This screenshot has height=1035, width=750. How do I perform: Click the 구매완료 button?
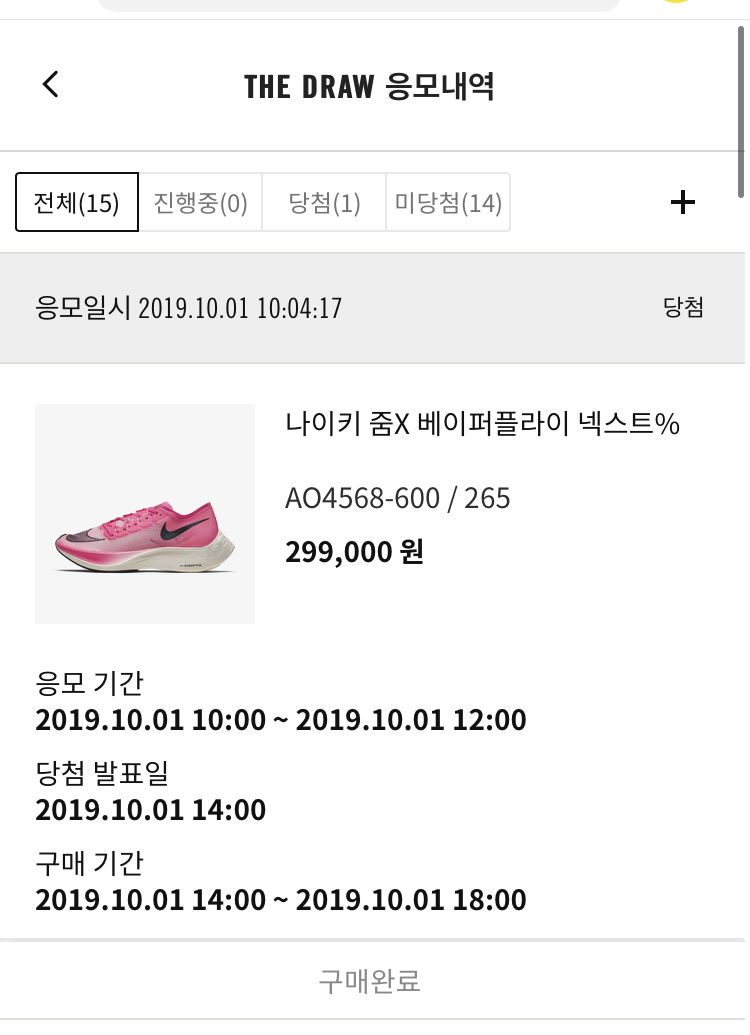coord(370,981)
